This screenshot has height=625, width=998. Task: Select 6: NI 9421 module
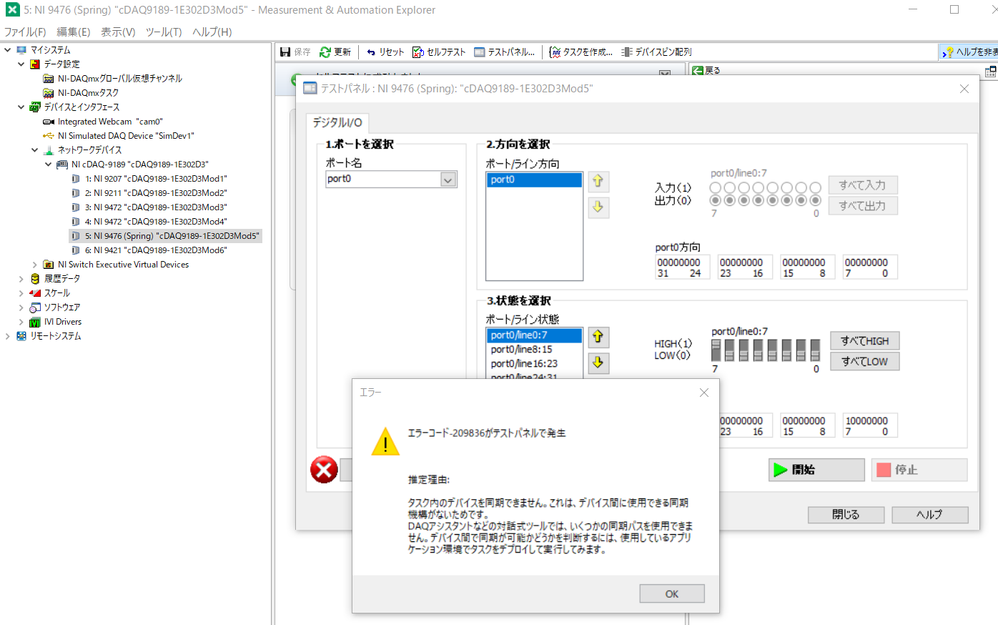(x=156, y=250)
